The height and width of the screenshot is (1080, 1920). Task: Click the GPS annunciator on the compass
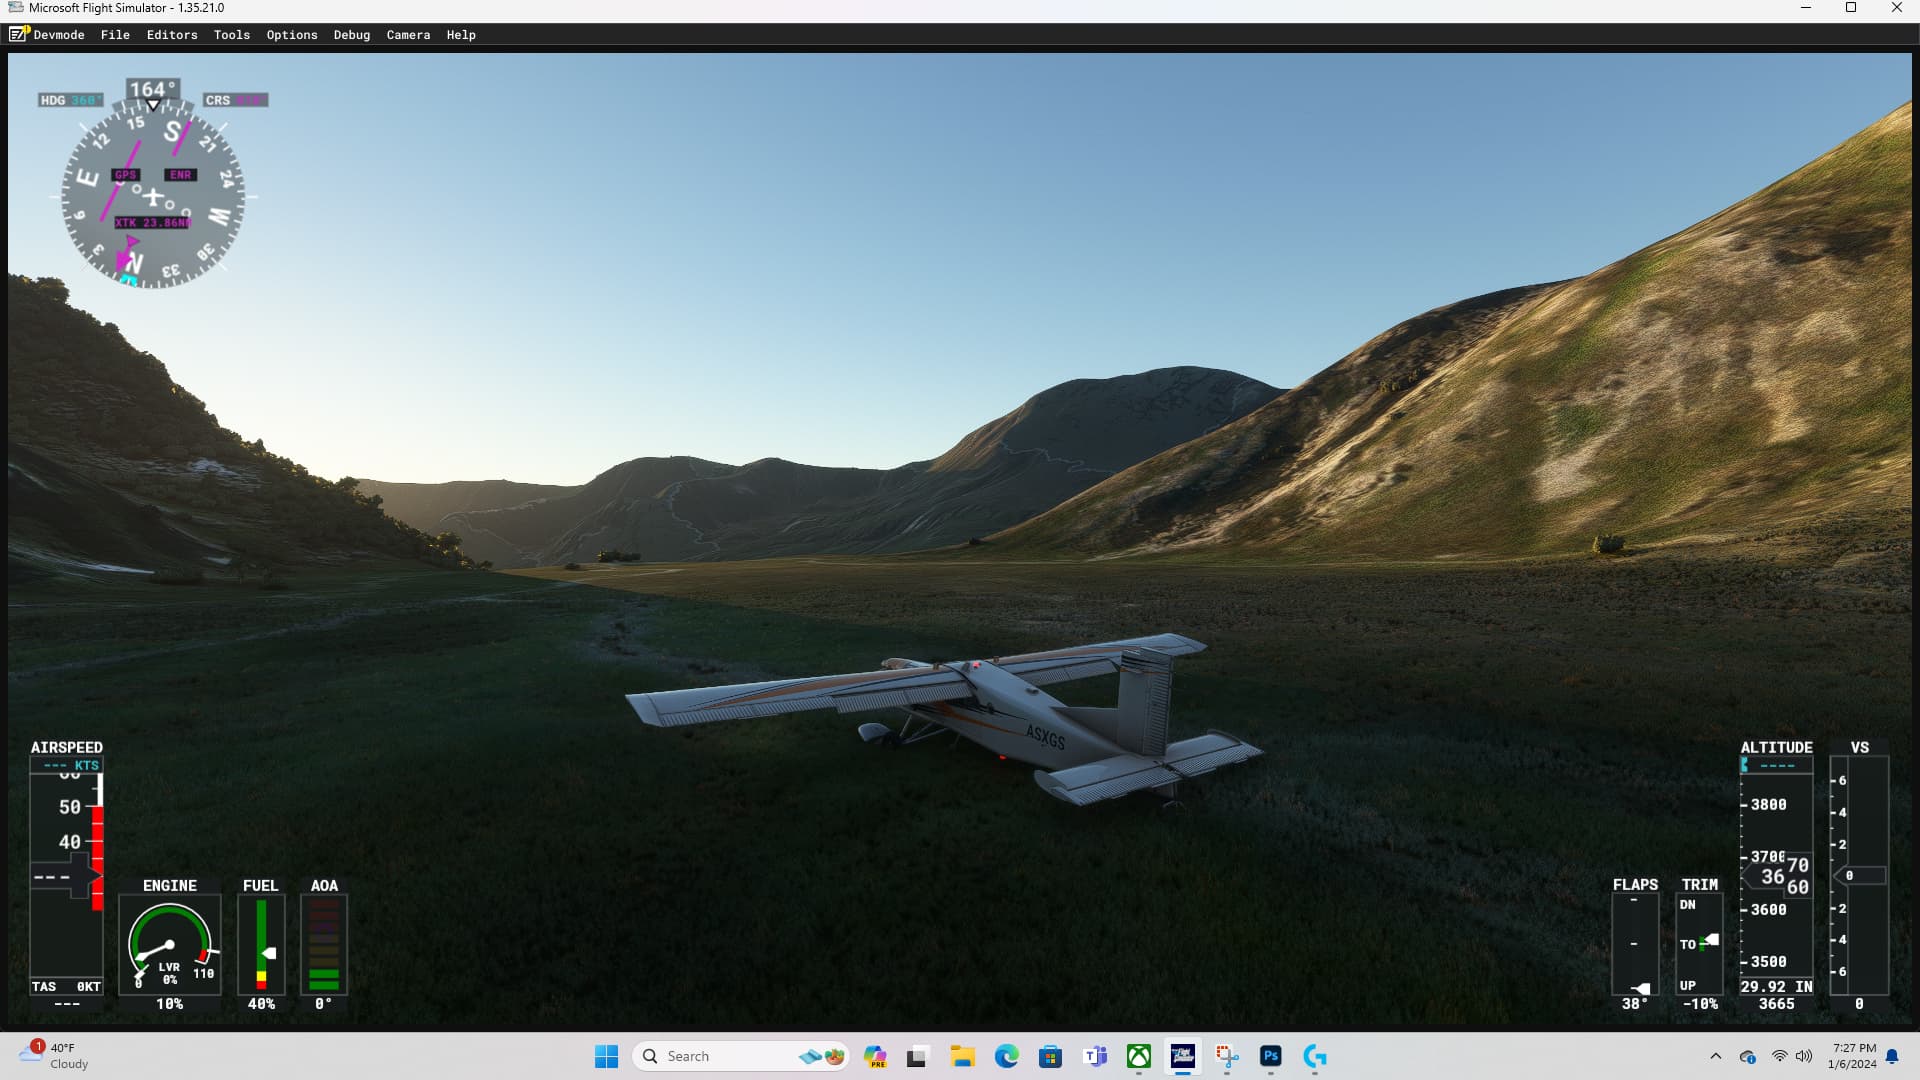click(x=124, y=174)
